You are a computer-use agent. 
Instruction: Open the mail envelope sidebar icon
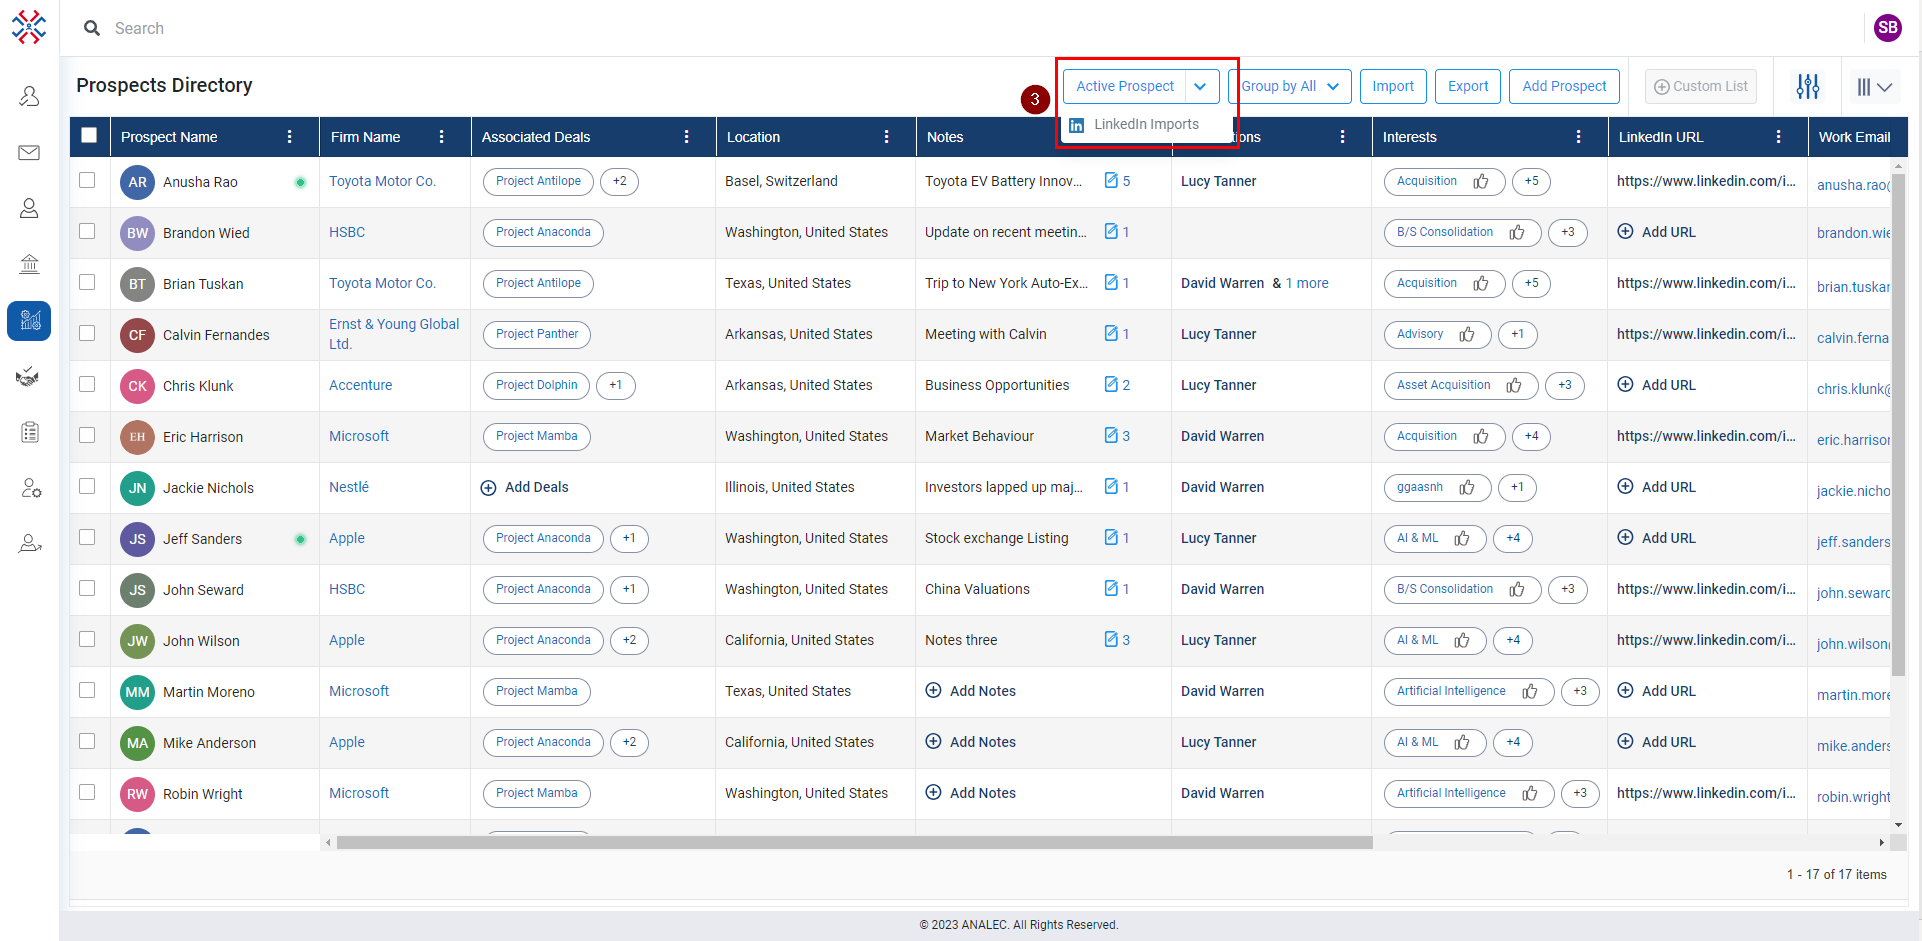pyautogui.click(x=29, y=152)
